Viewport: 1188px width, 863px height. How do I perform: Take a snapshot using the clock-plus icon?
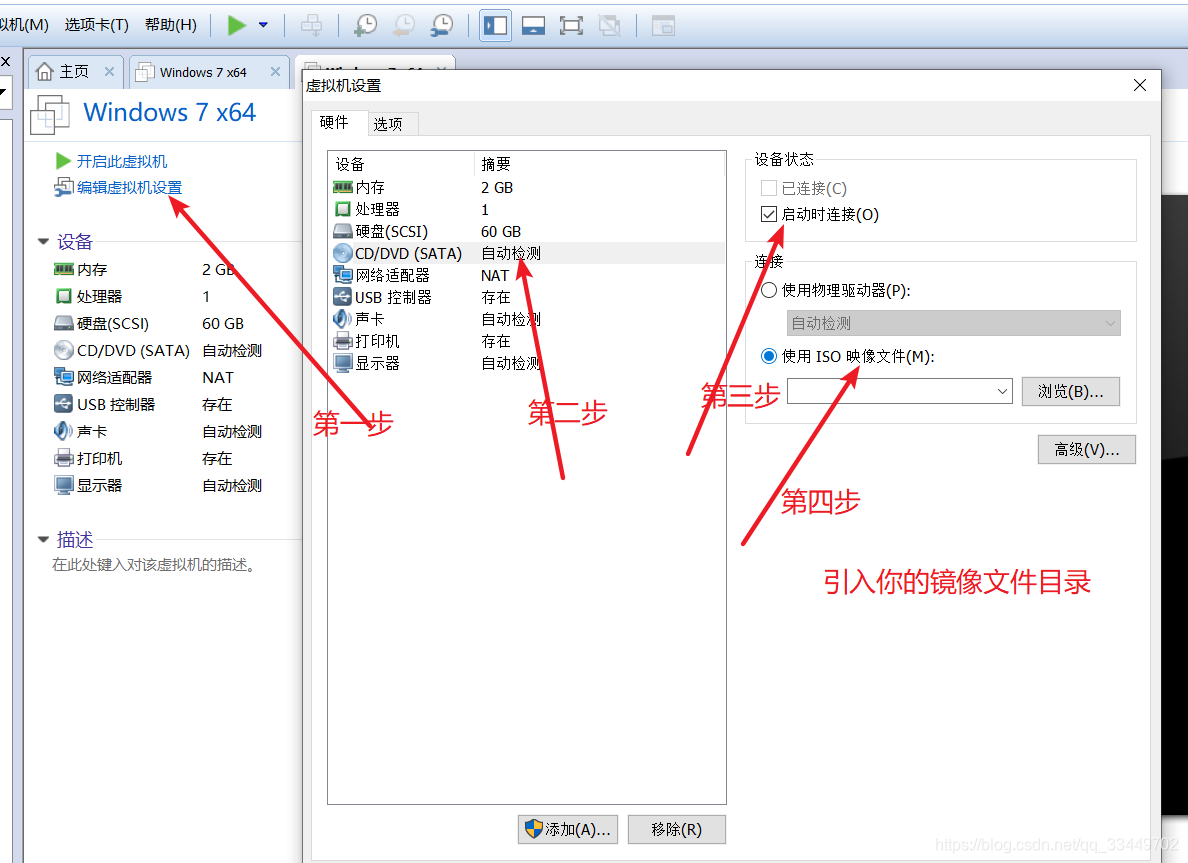click(x=366, y=26)
